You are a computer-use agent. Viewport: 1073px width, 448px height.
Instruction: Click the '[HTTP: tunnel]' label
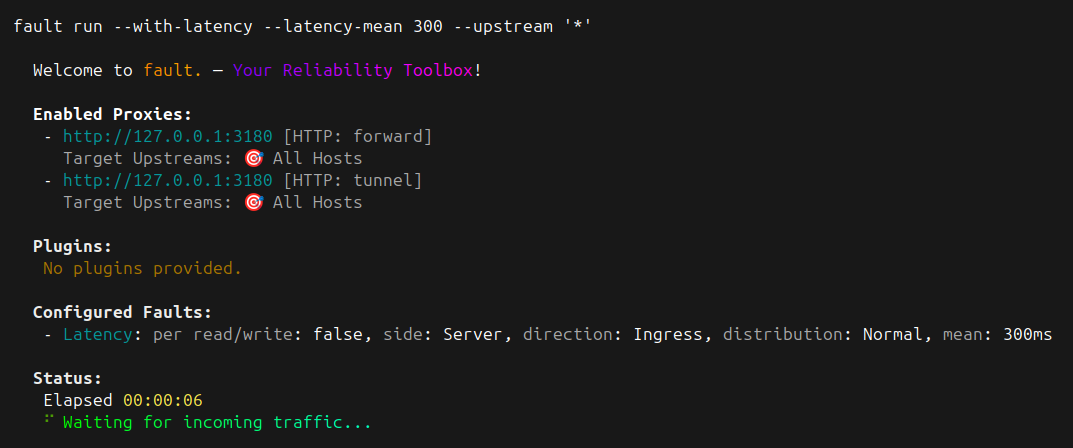pyautogui.click(x=353, y=181)
